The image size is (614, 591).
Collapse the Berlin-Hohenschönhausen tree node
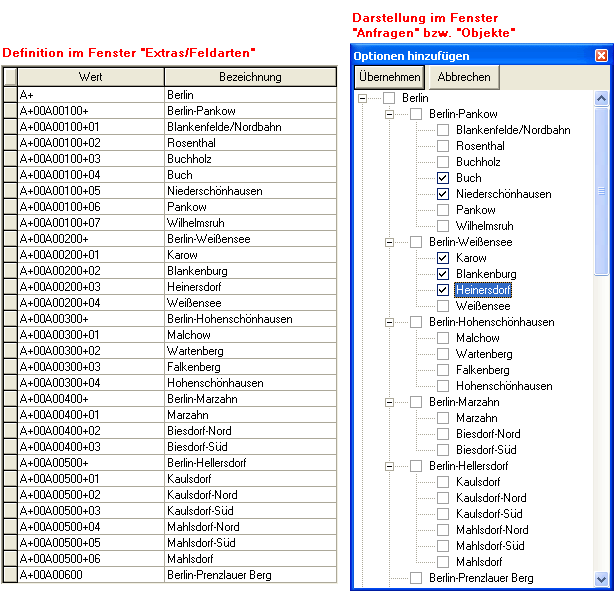click(389, 322)
